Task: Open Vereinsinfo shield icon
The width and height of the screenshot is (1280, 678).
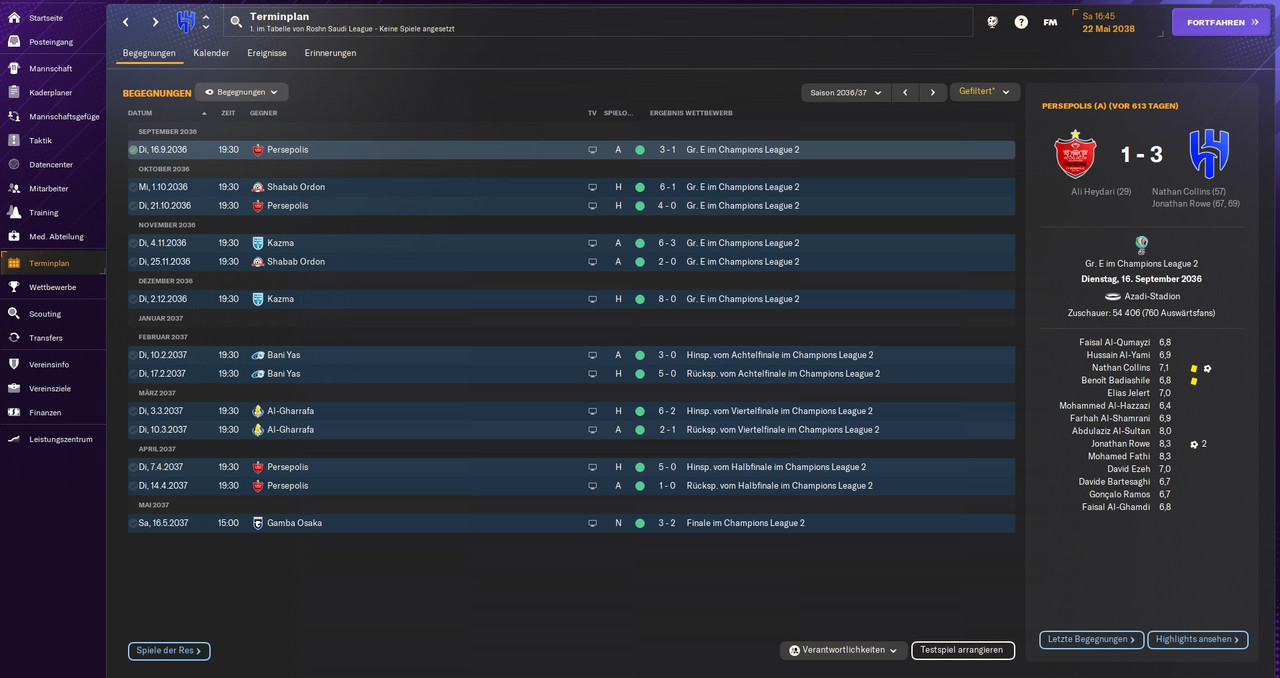Action: [x=14, y=364]
